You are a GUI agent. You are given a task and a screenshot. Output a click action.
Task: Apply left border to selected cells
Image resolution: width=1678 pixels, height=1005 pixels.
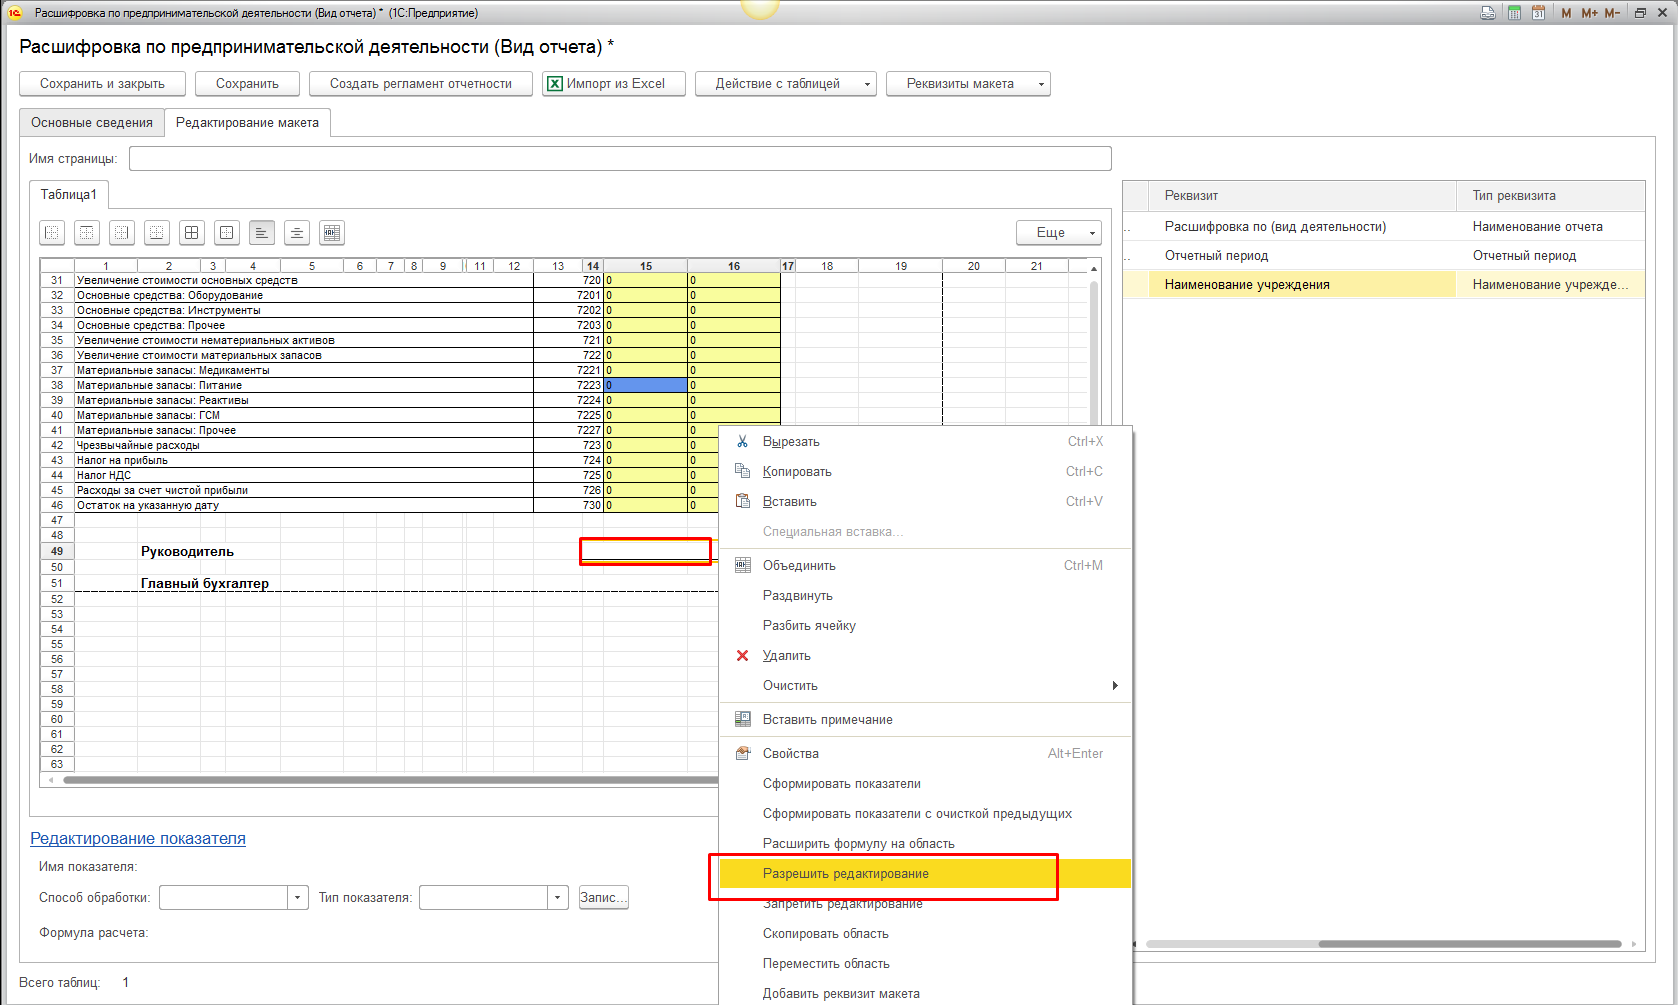click(52, 233)
